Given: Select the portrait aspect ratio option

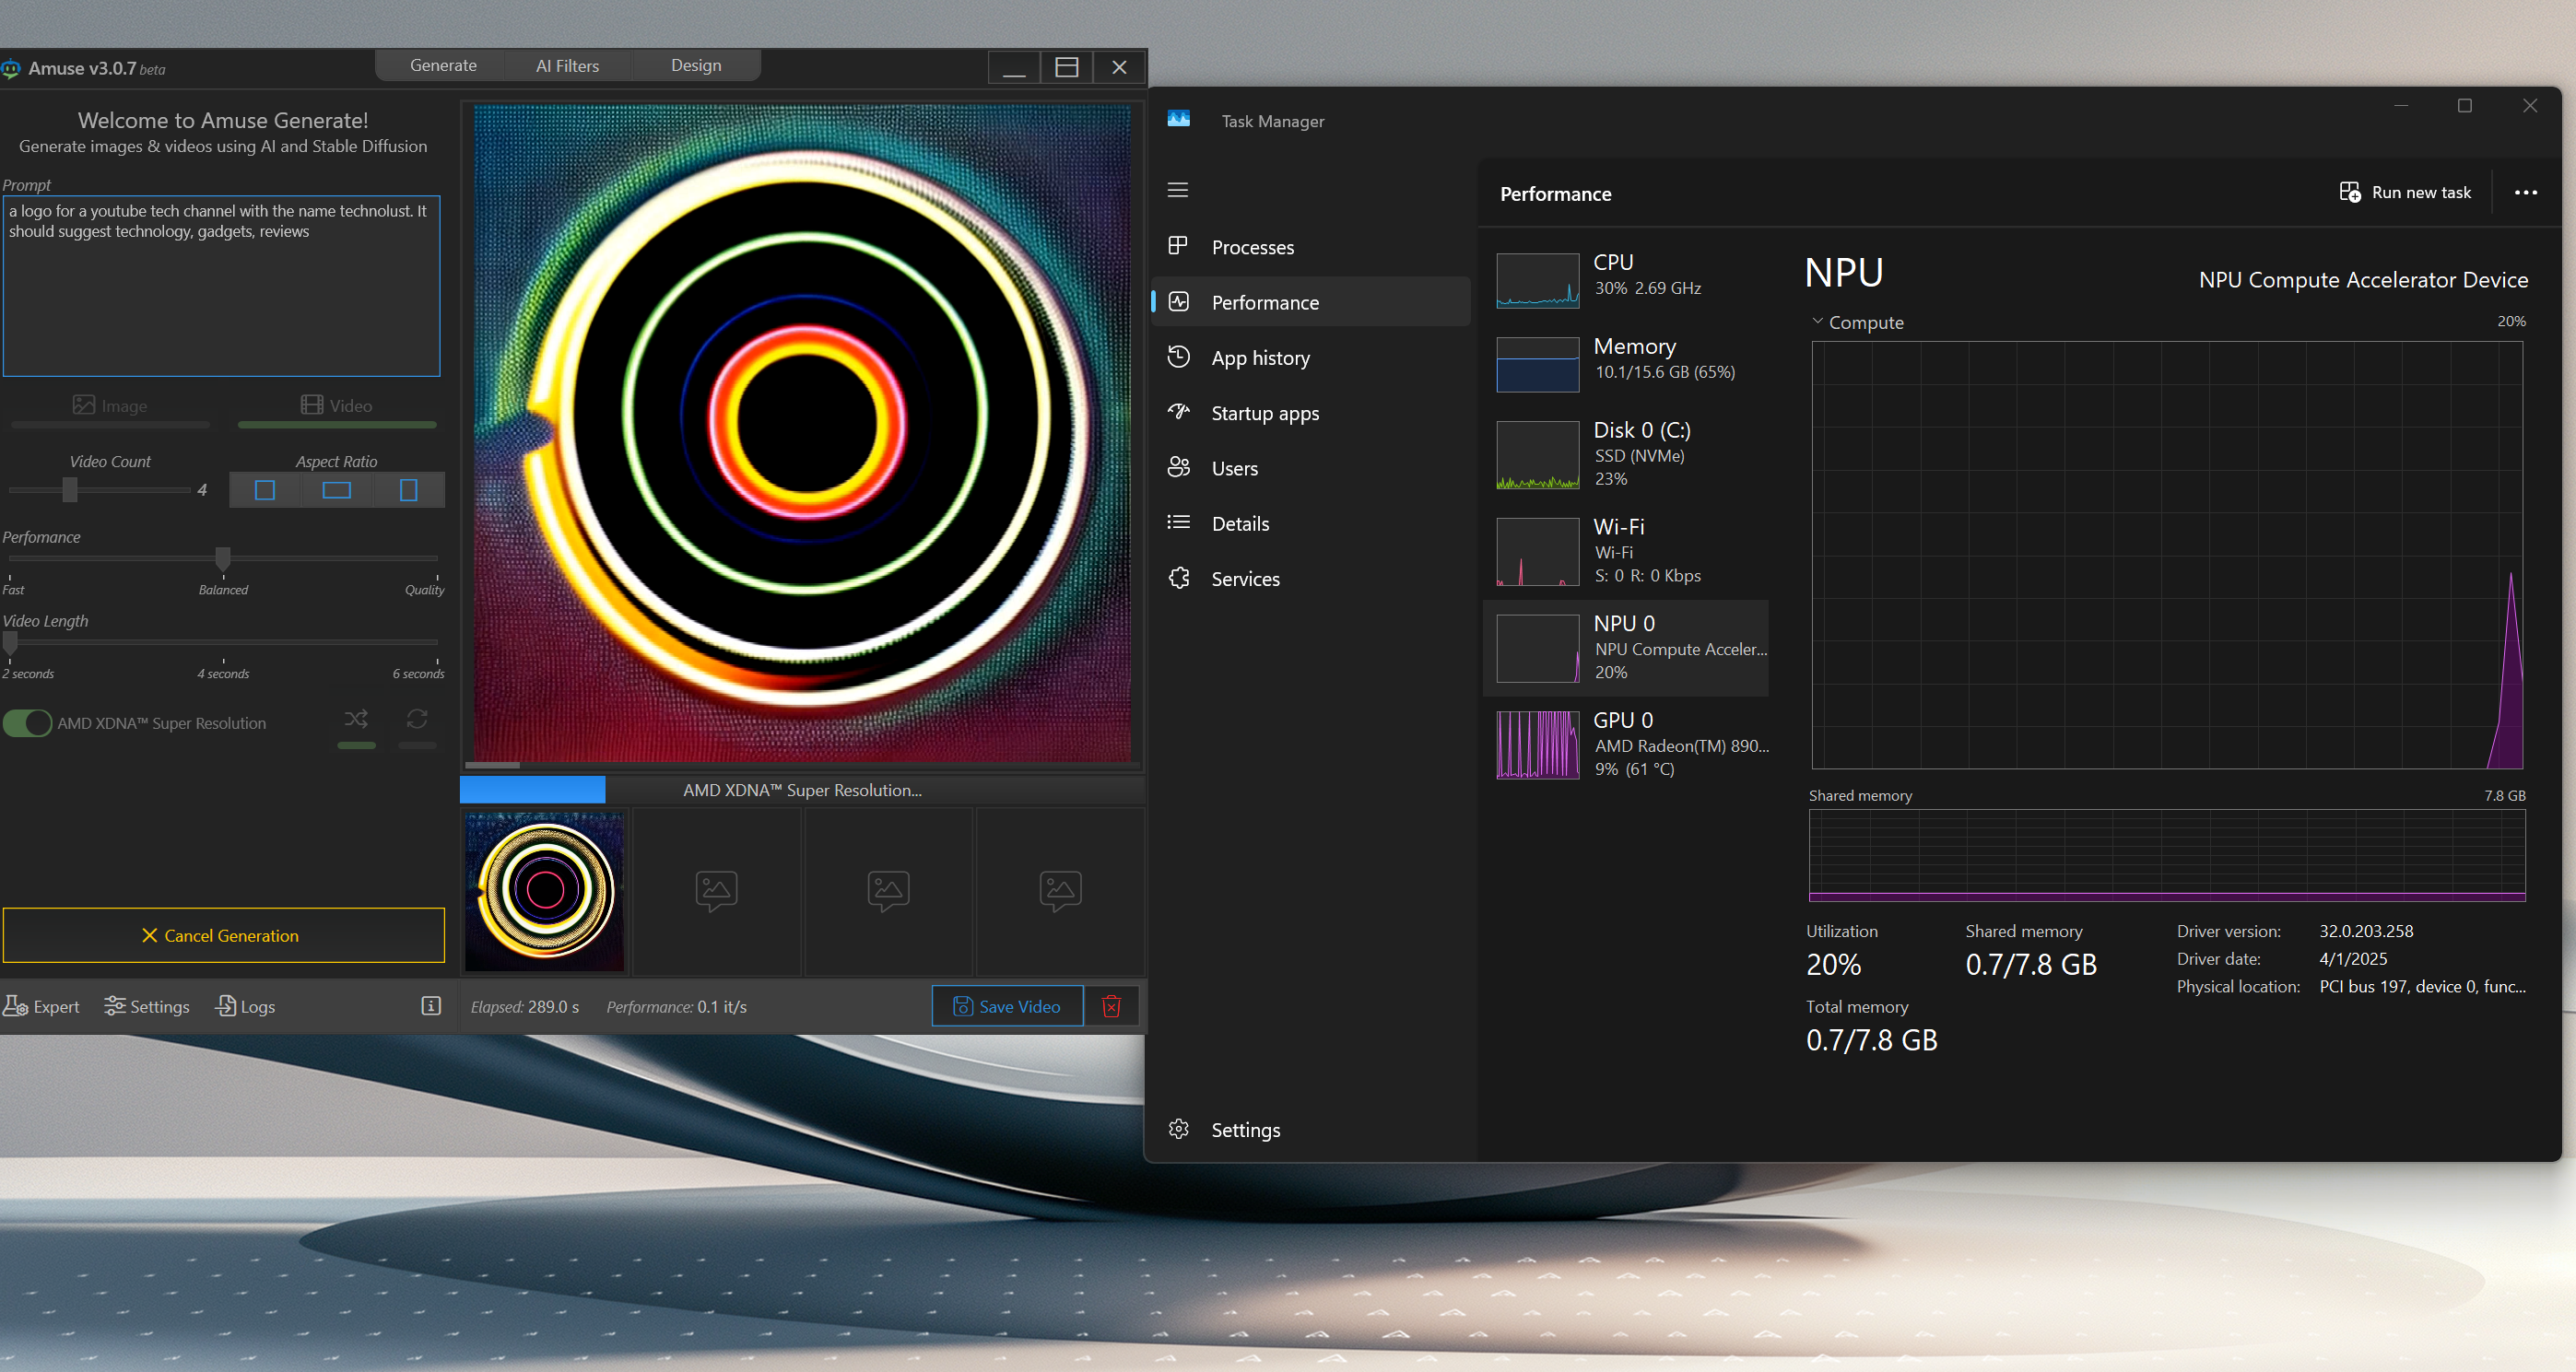Looking at the screenshot, I should 408,490.
